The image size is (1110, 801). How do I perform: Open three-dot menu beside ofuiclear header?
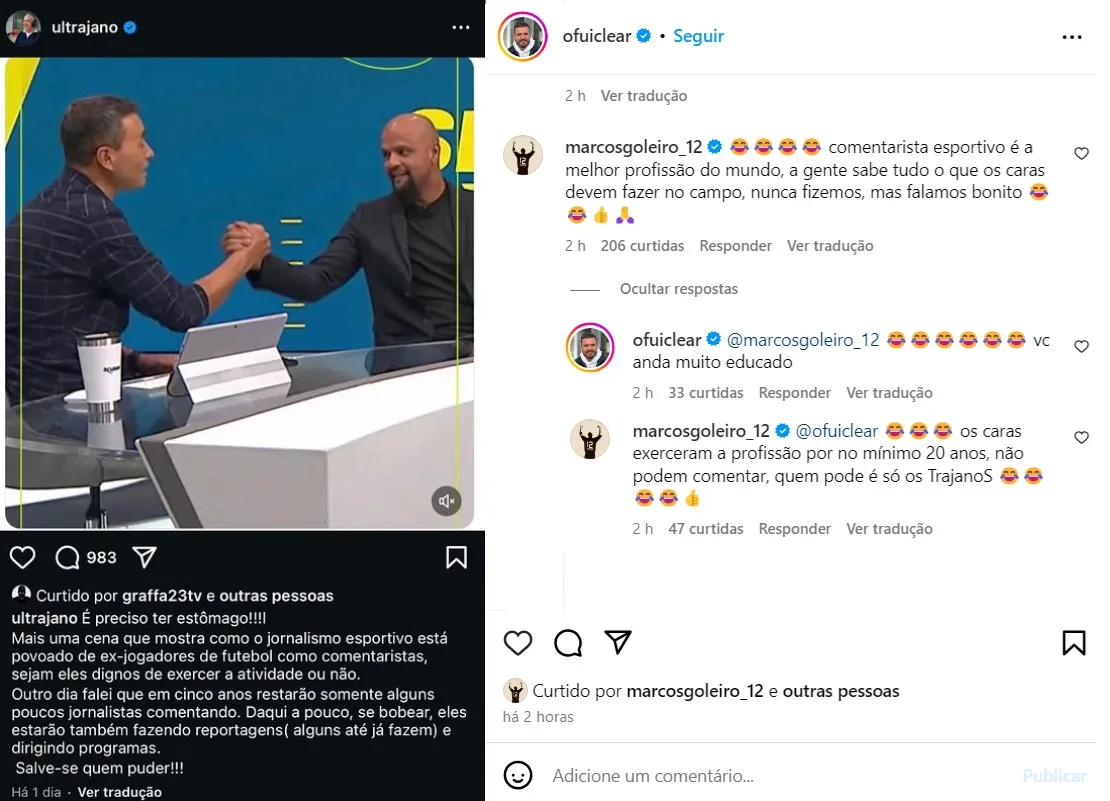point(1072,37)
